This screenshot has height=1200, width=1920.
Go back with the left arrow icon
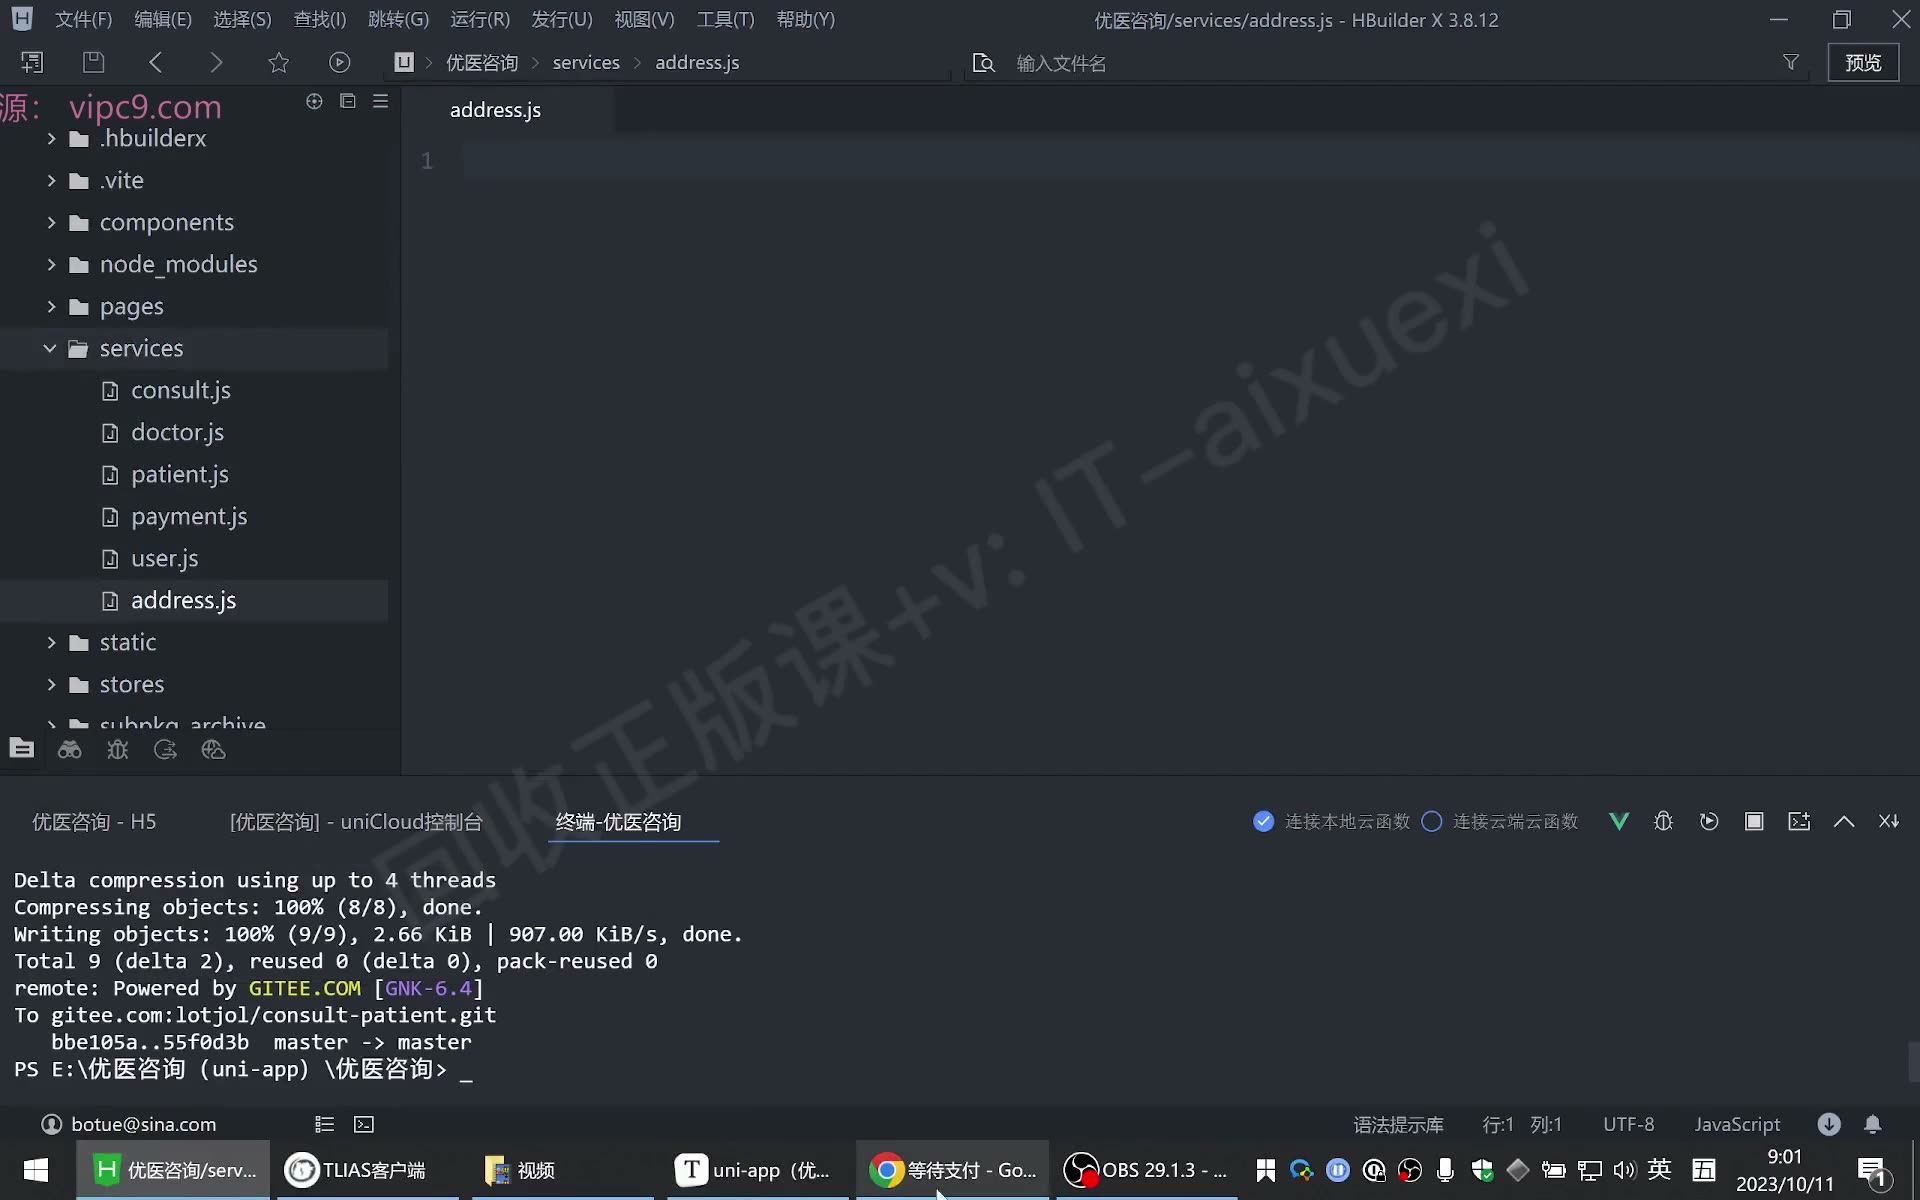[x=155, y=62]
